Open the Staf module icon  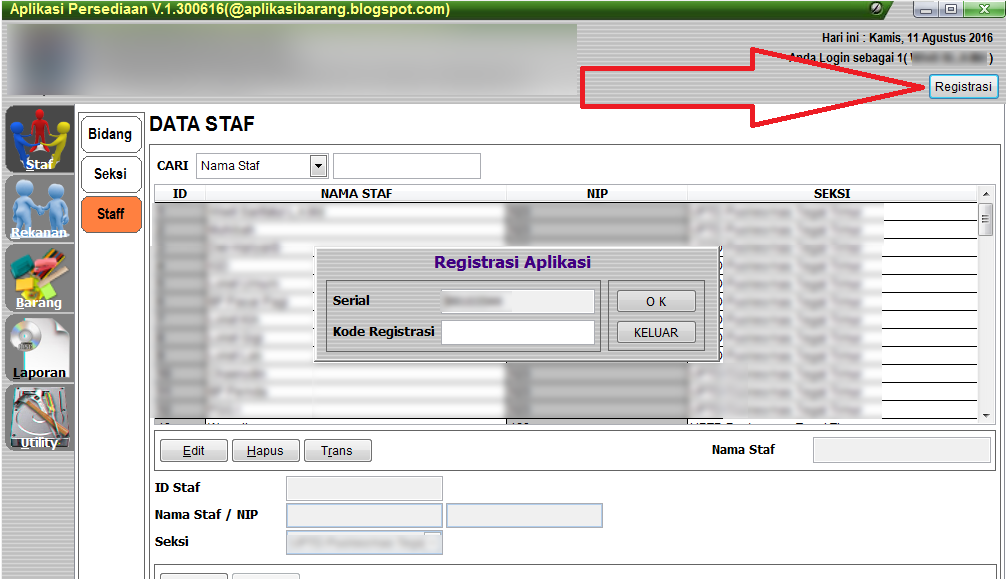coord(39,140)
